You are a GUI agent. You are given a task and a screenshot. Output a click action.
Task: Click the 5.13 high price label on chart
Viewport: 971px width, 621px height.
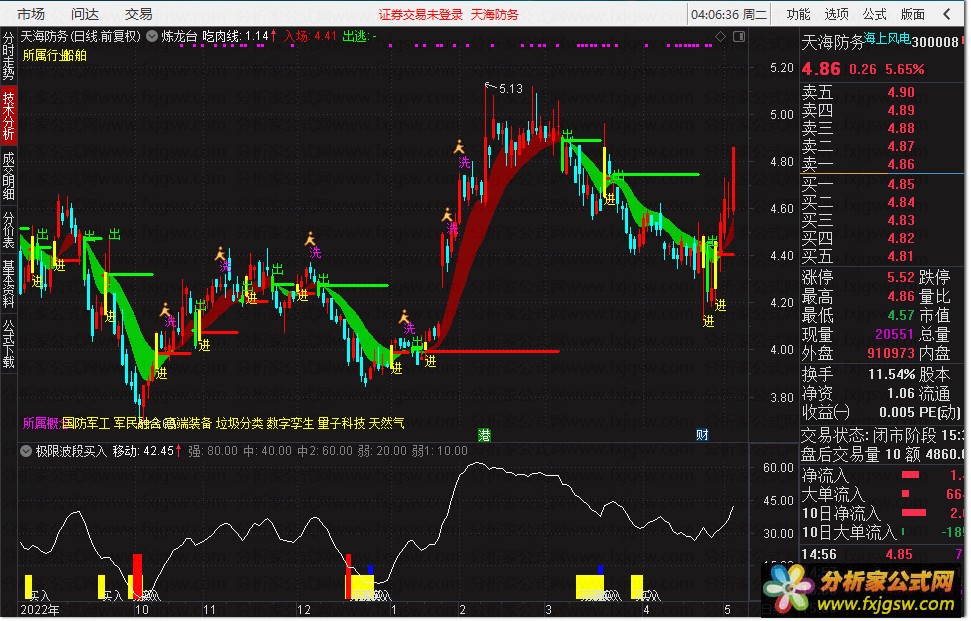click(511, 89)
